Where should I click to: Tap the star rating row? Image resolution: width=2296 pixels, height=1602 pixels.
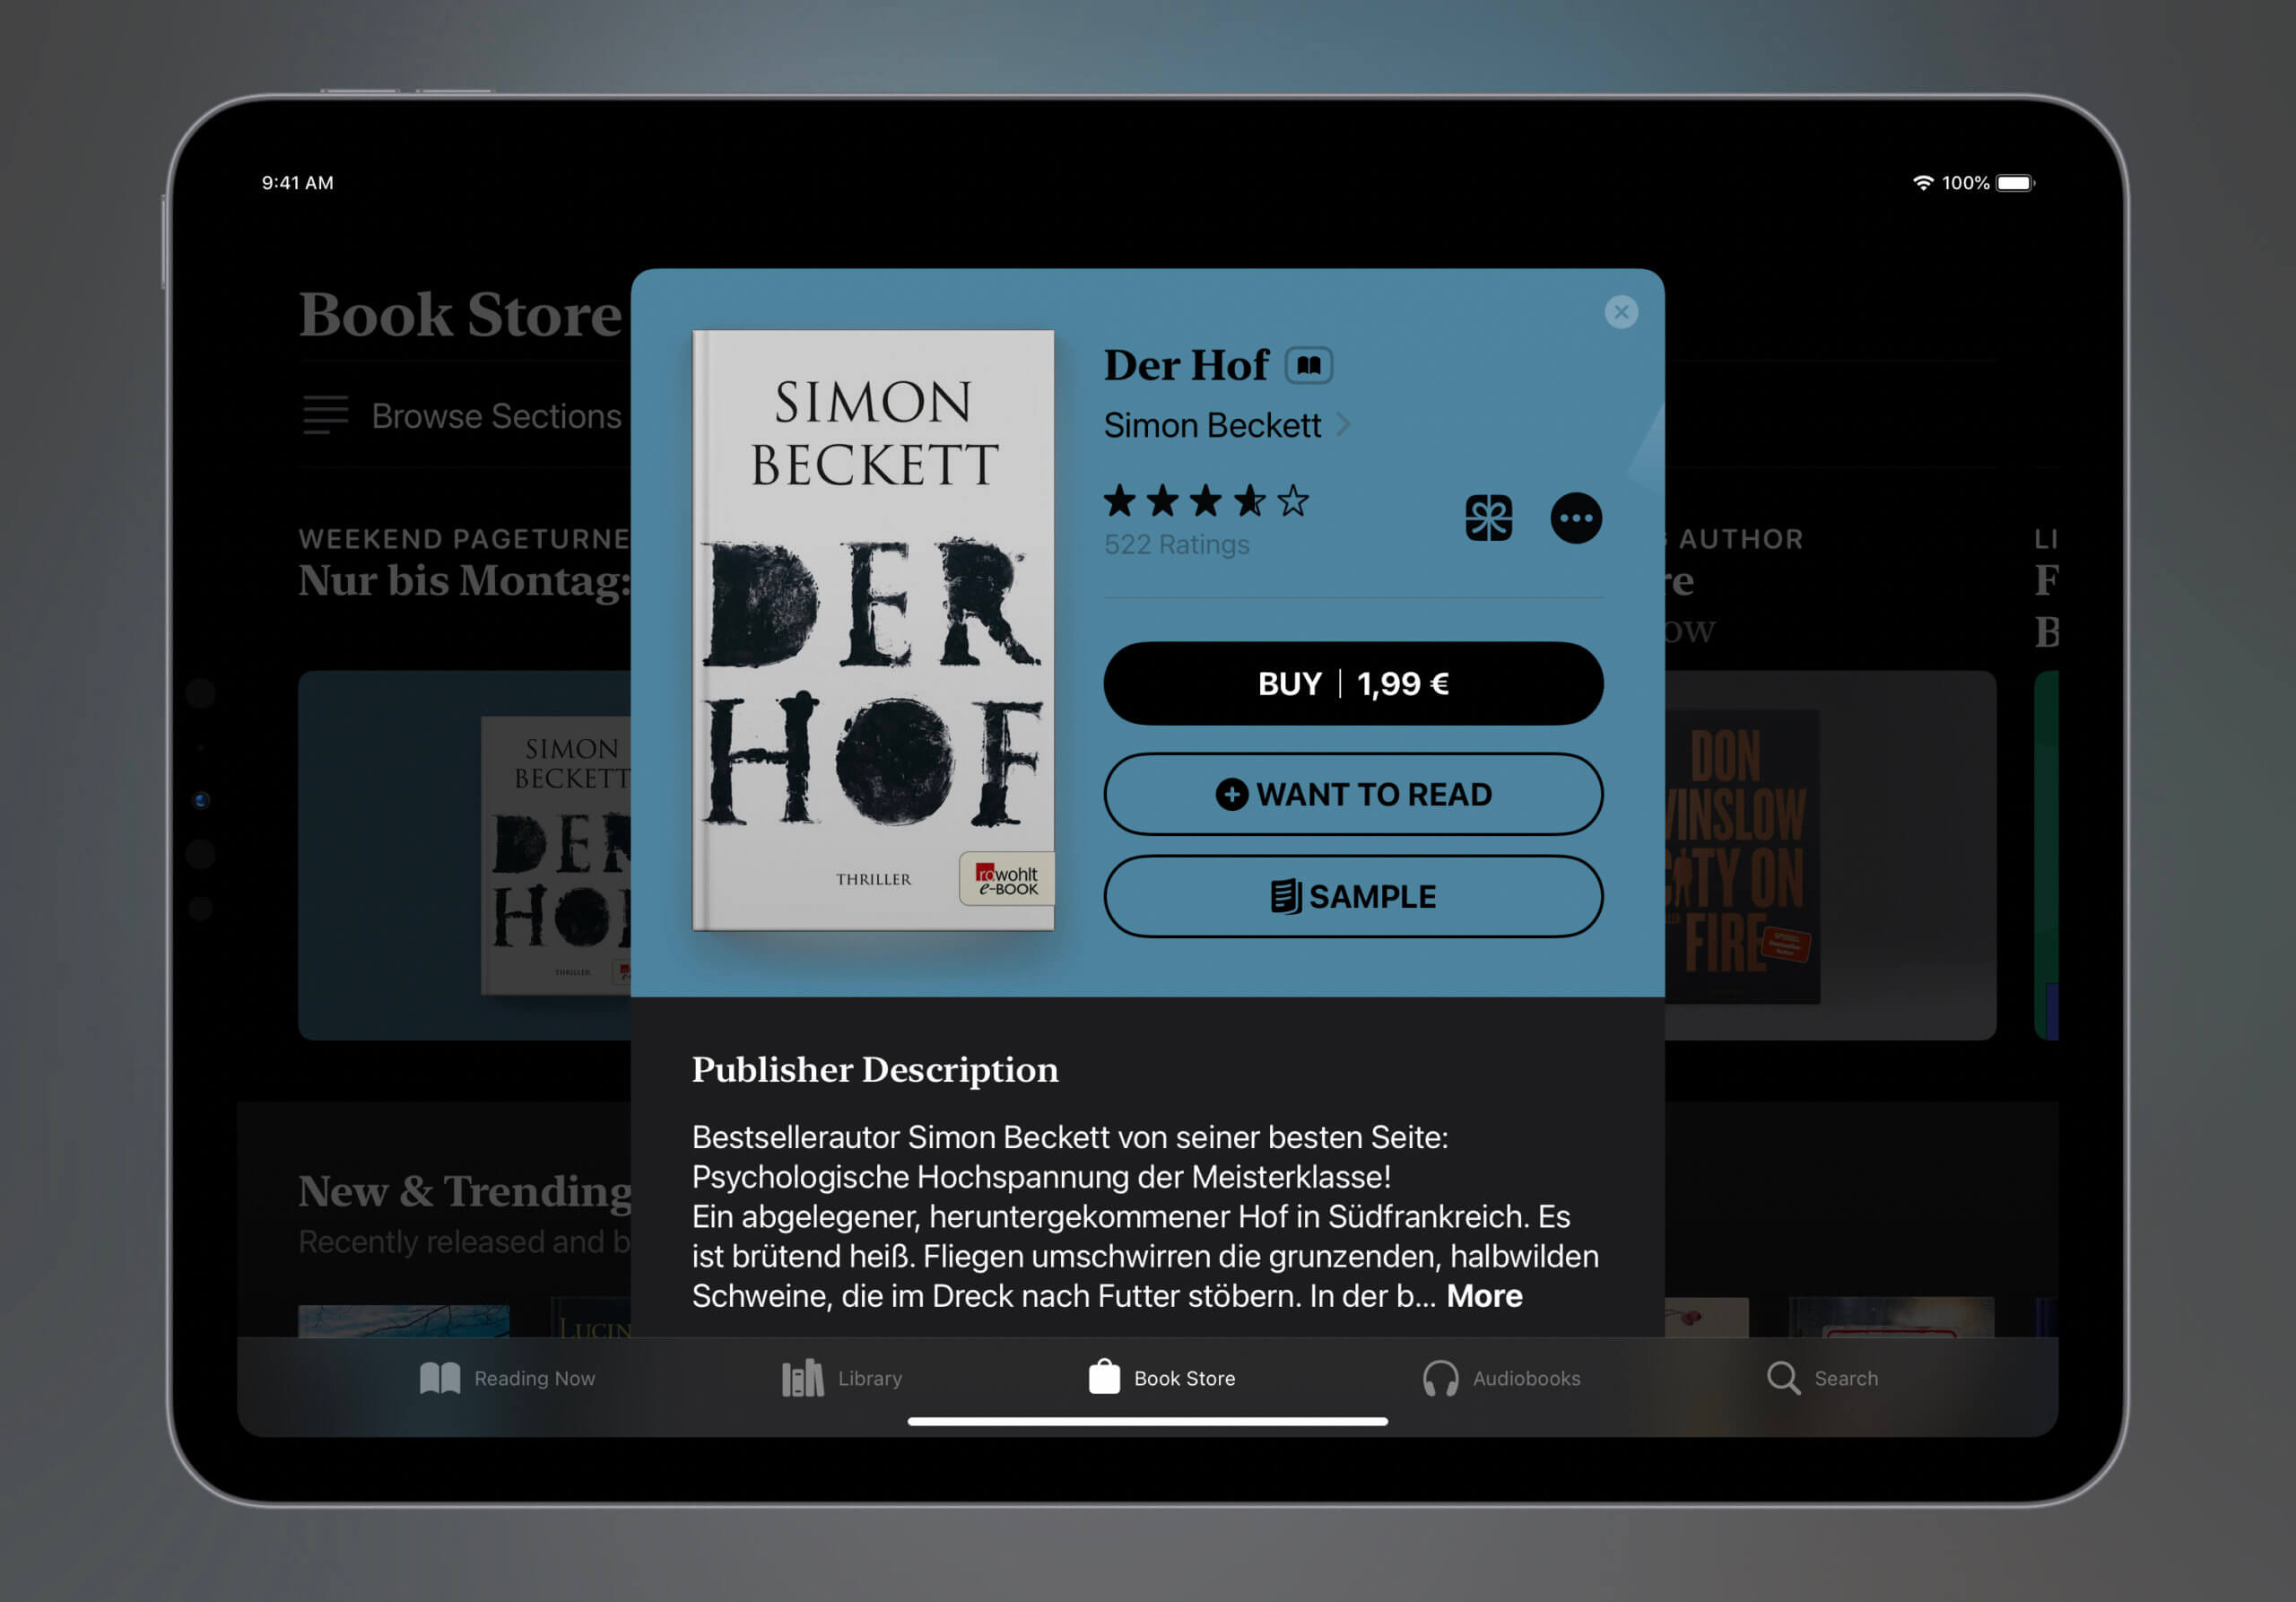(x=1206, y=501)
